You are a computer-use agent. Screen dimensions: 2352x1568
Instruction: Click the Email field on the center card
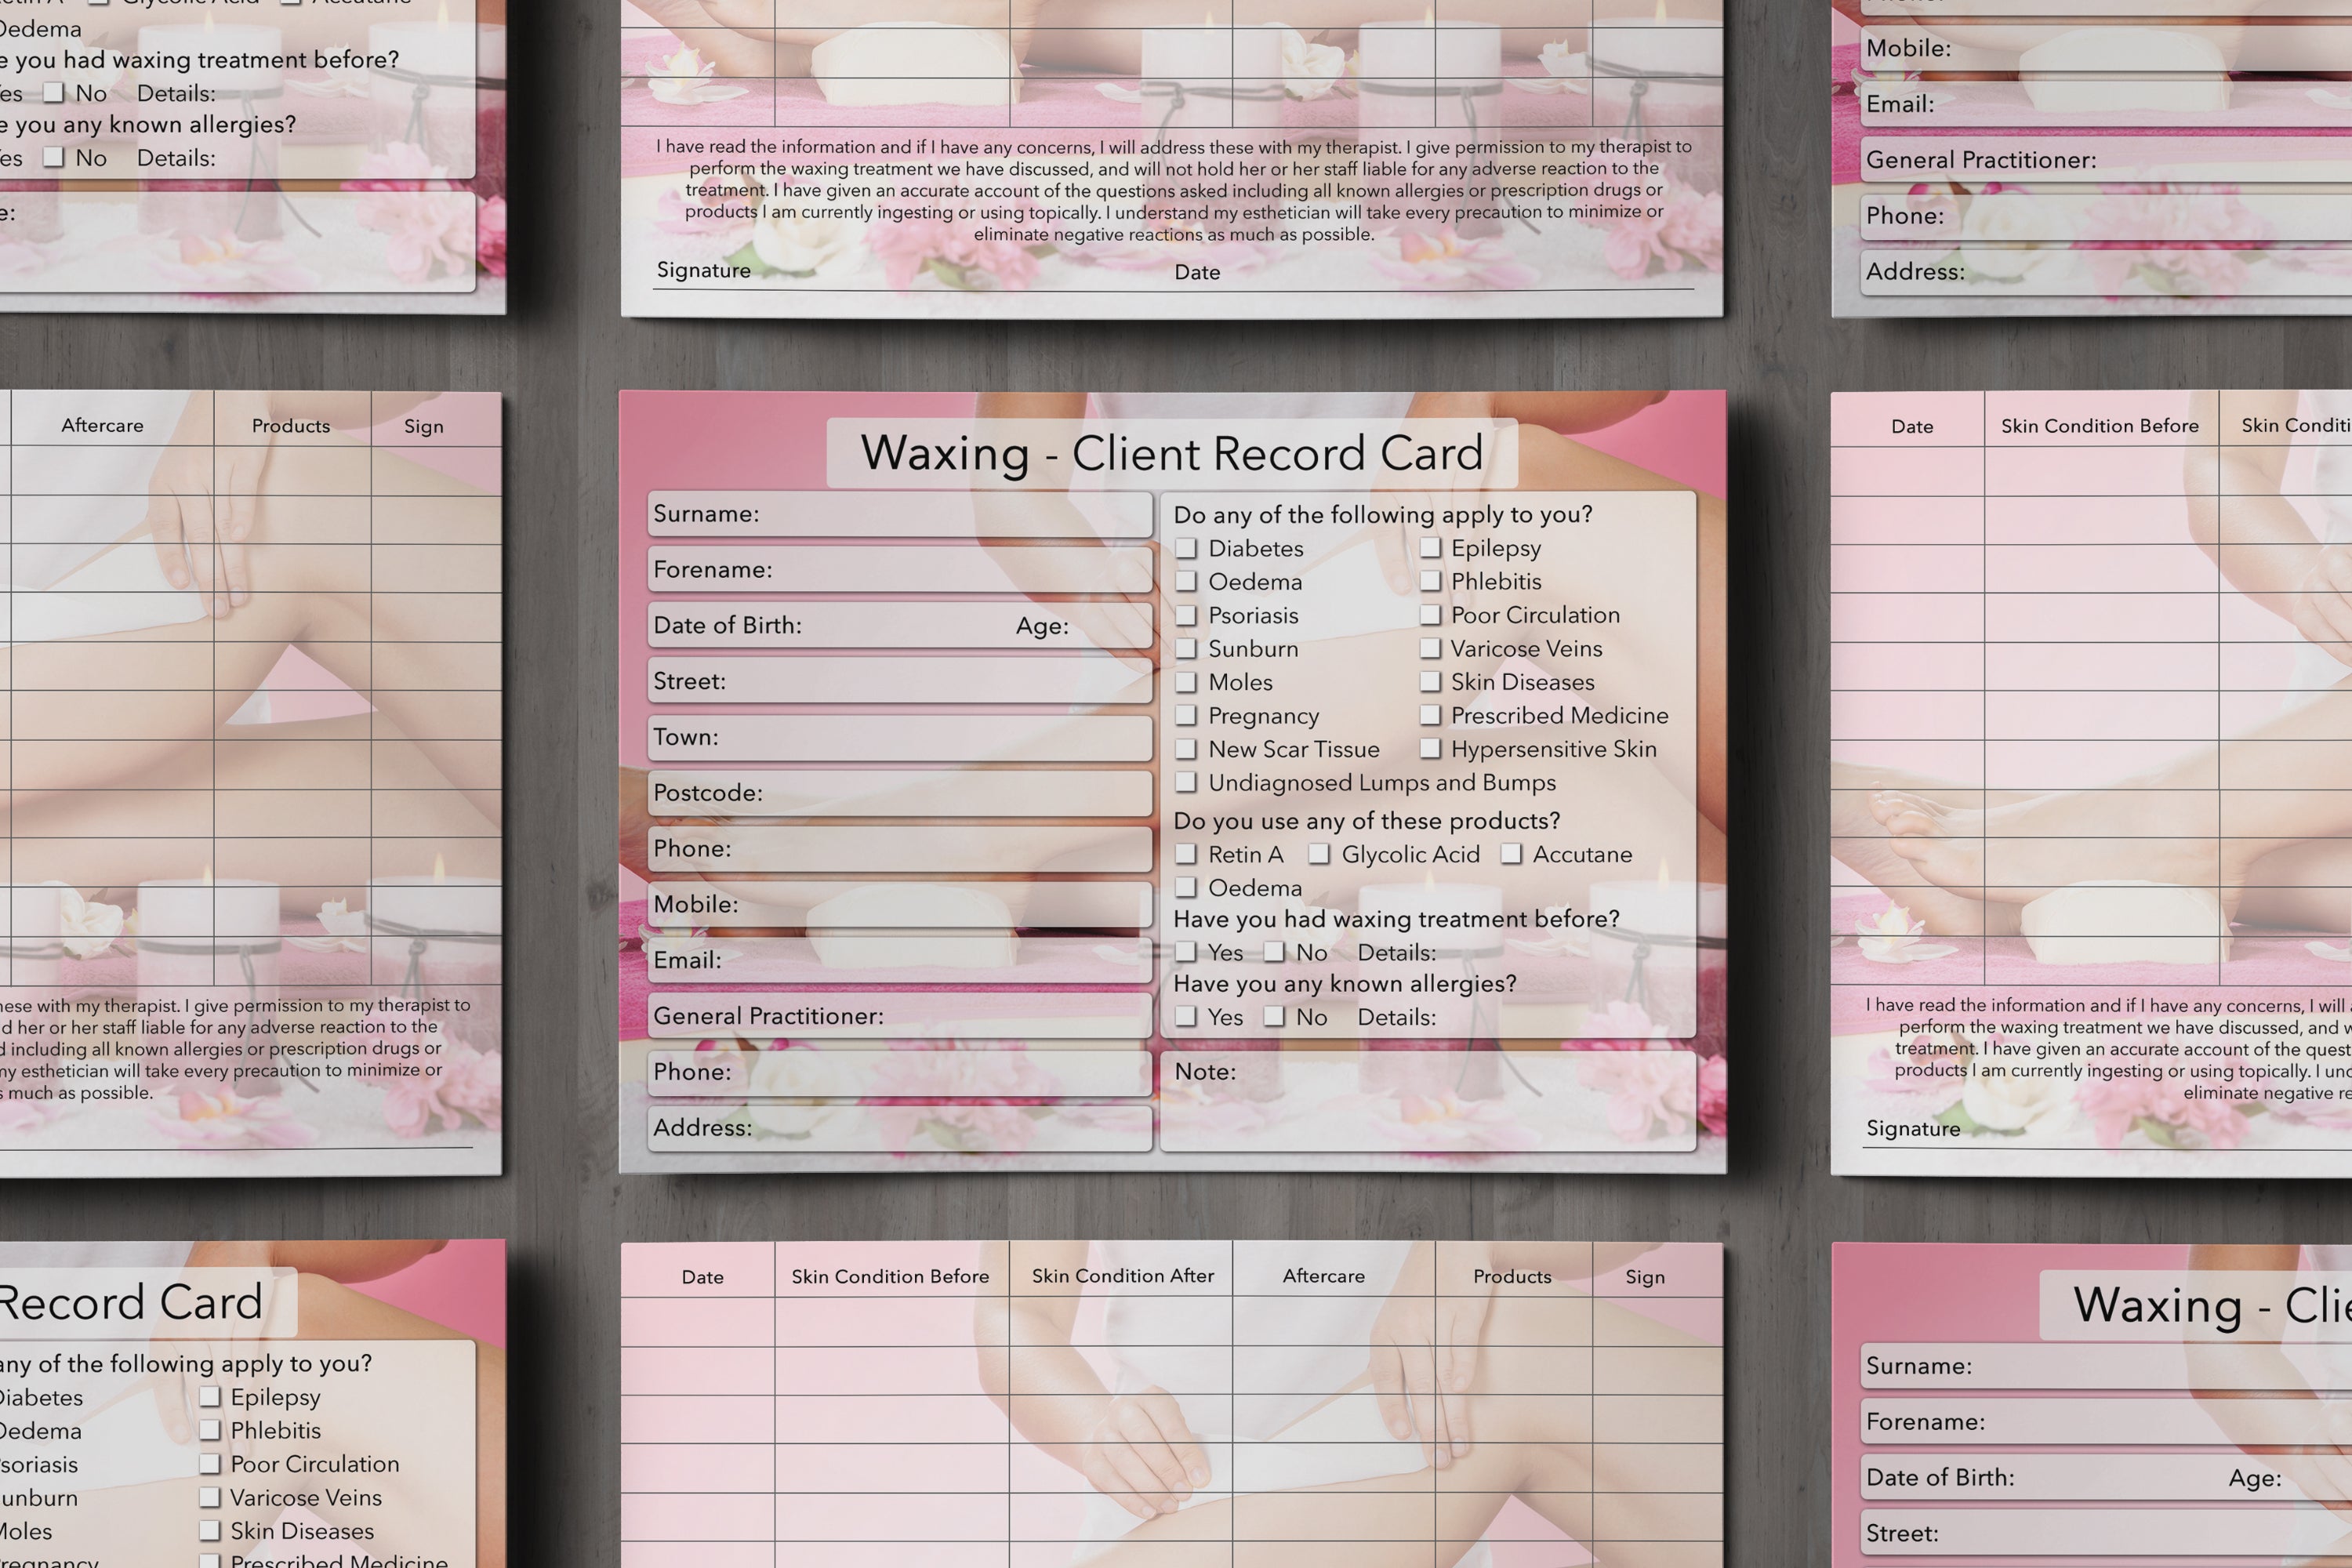click(900, 960)
